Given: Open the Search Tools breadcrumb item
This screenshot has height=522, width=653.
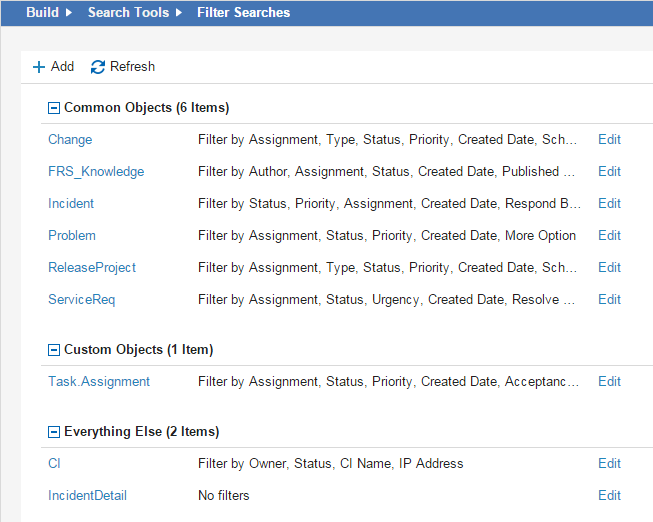Looking at the screenshot, I should [x=128, y=13].
